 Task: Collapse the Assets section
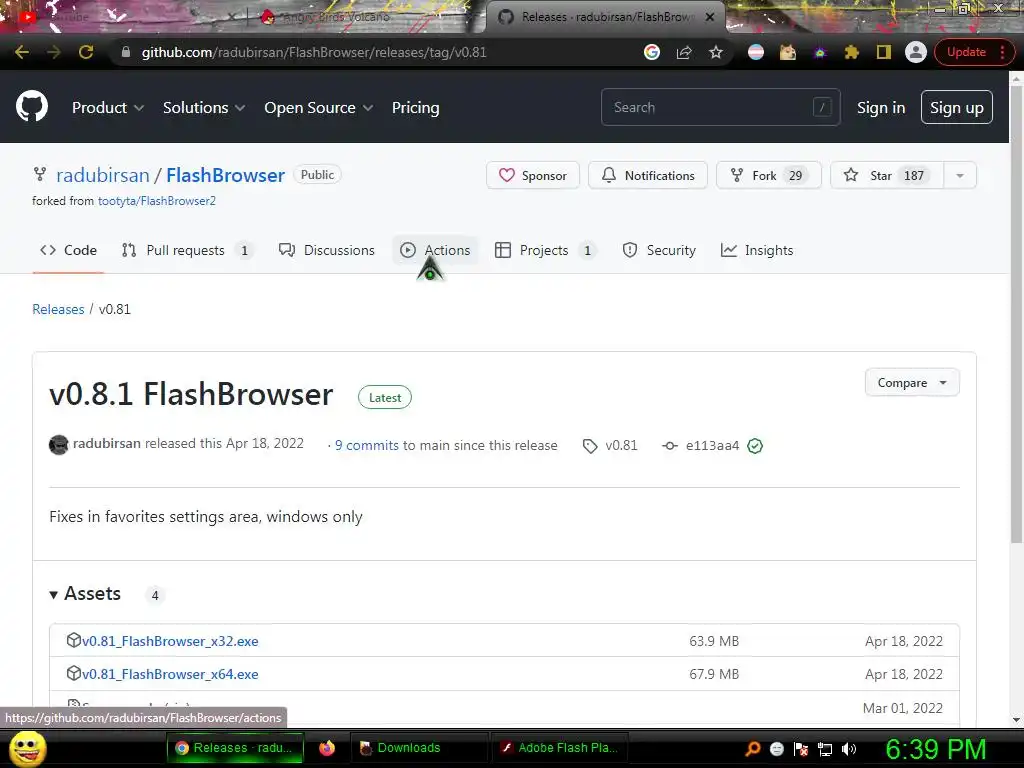tap(85, 594)
